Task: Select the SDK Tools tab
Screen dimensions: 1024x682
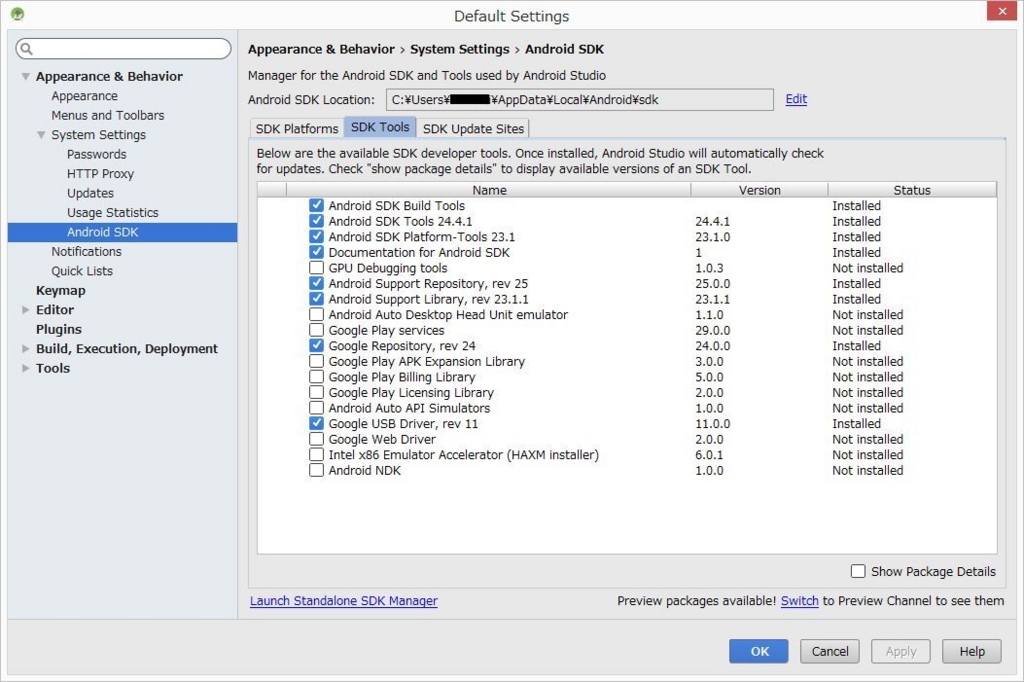Action: (x=380, y=127)
